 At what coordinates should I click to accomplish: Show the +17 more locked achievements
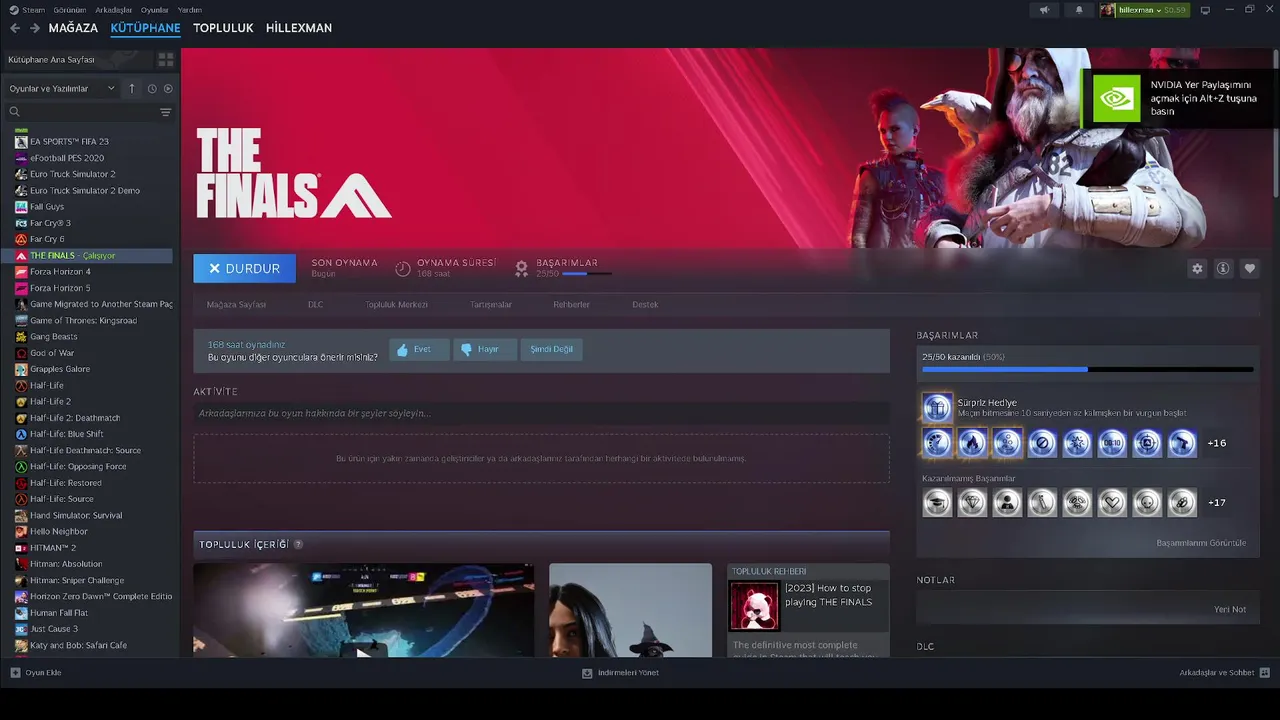[x=1216, y=503]
